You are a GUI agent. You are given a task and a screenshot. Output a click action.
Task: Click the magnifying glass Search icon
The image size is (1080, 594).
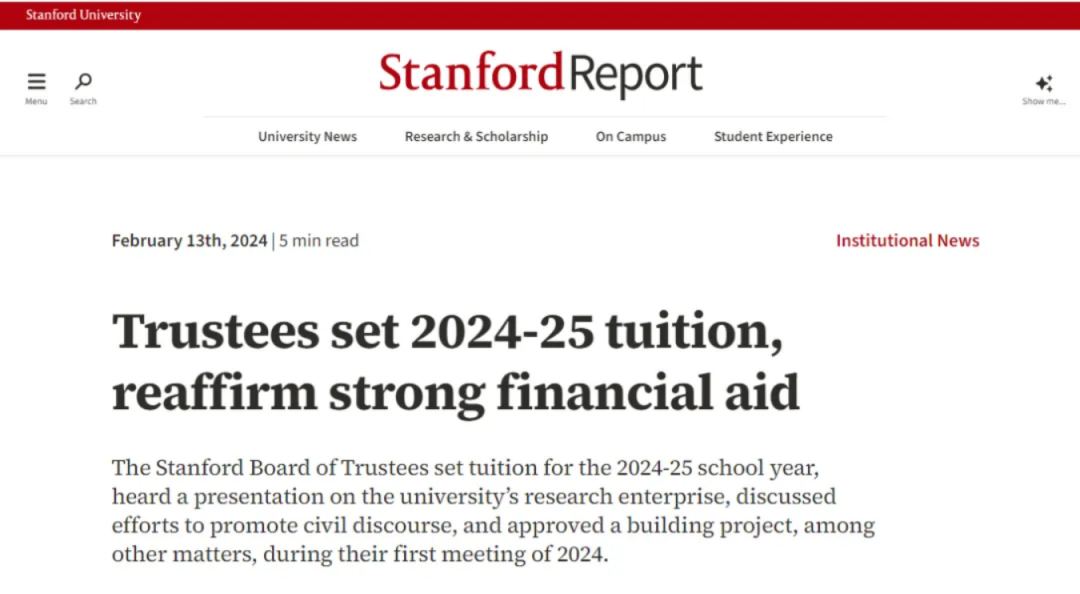(83, 81)
